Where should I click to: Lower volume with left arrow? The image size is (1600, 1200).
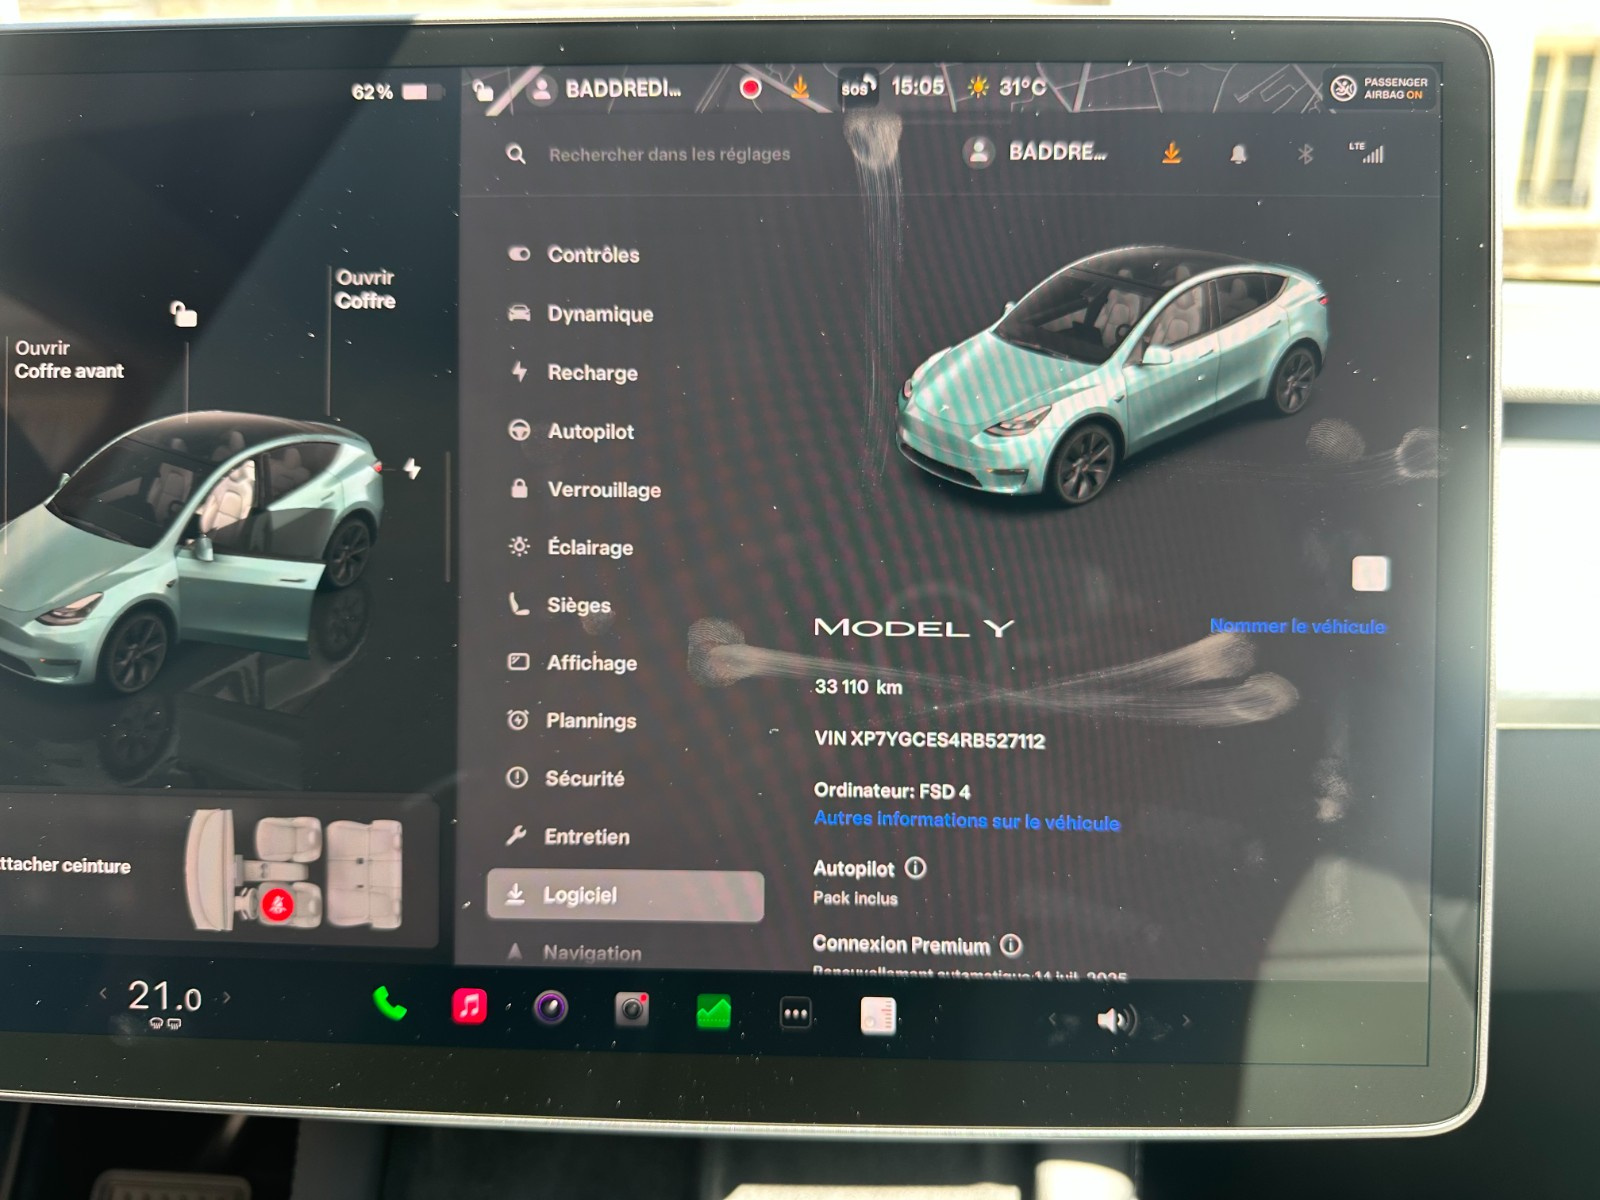1052,1019
